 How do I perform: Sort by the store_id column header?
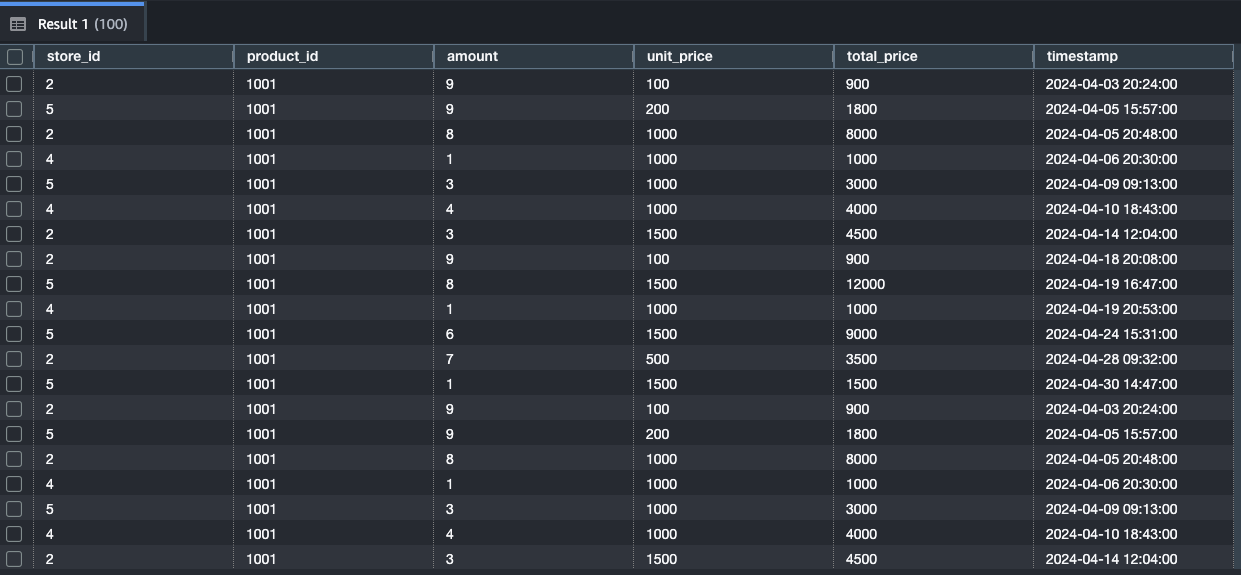point(74,57)
